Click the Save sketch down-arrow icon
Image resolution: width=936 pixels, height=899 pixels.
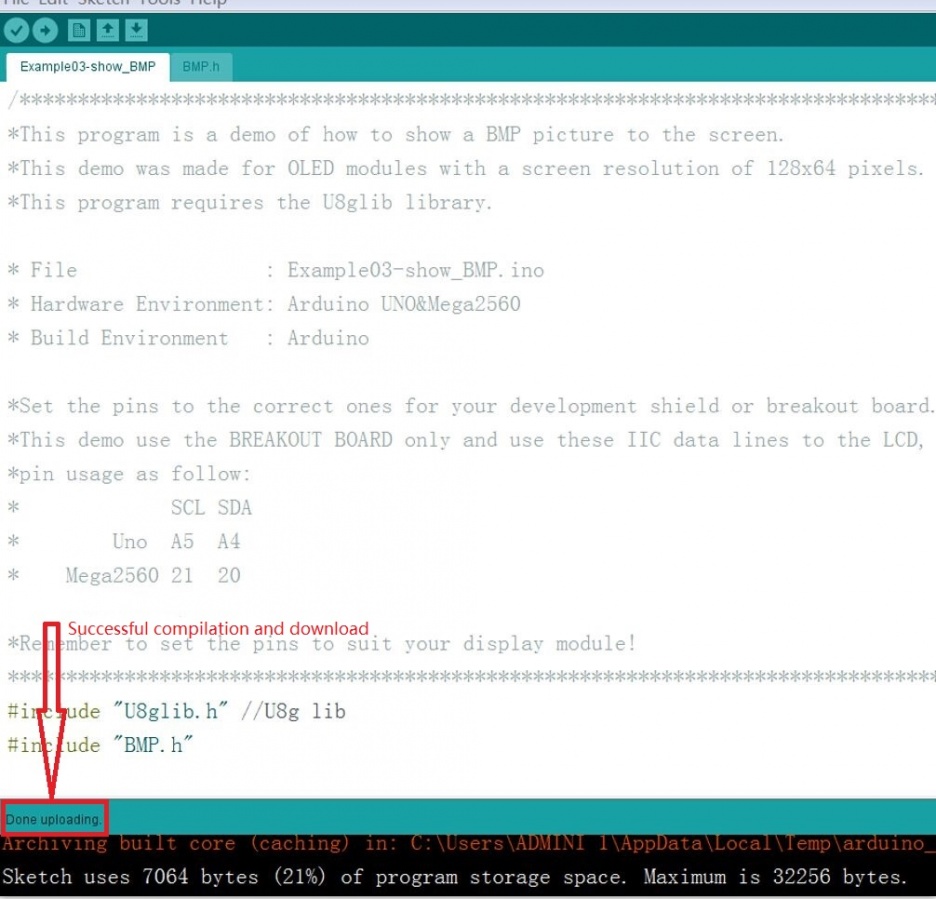(136, 30)
